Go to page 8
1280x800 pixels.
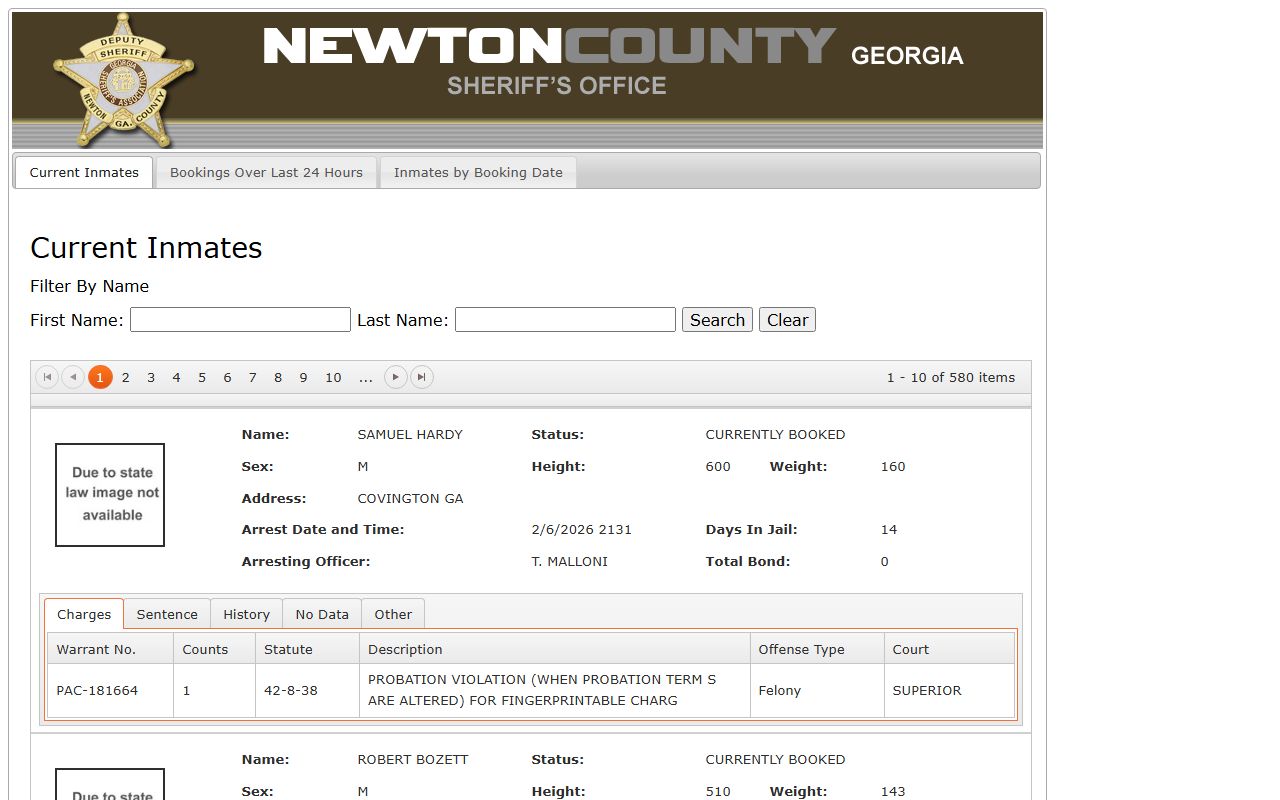pos(278,377)
